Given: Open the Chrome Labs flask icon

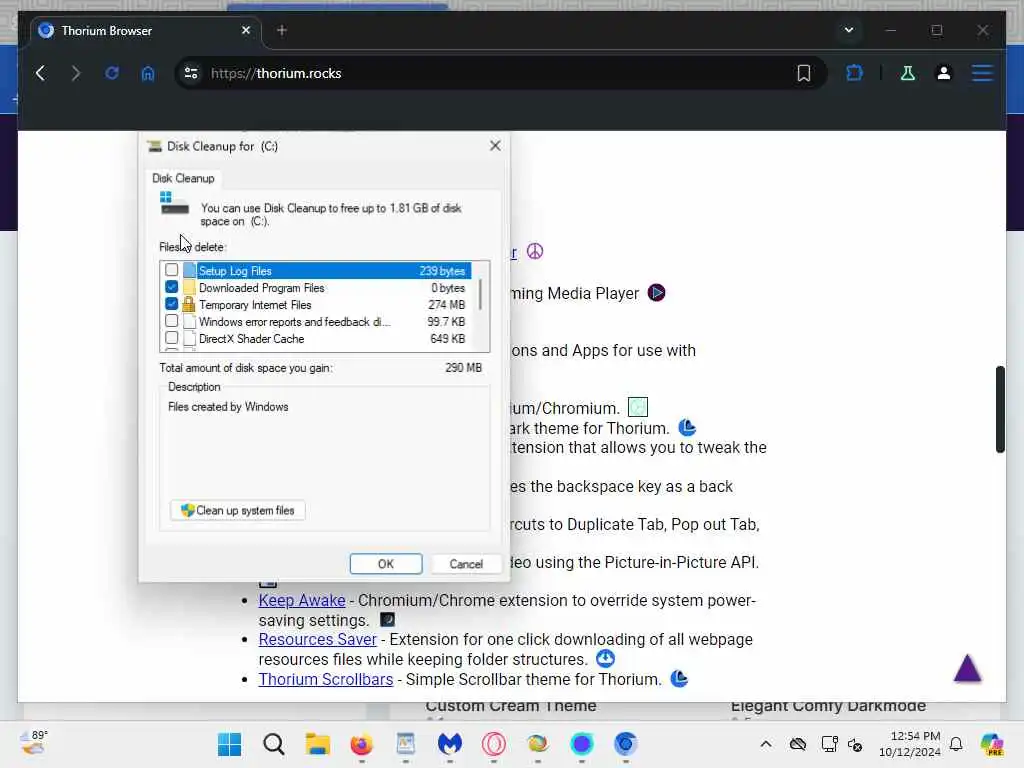Looking at the screenshot, I should click(908, 73).
